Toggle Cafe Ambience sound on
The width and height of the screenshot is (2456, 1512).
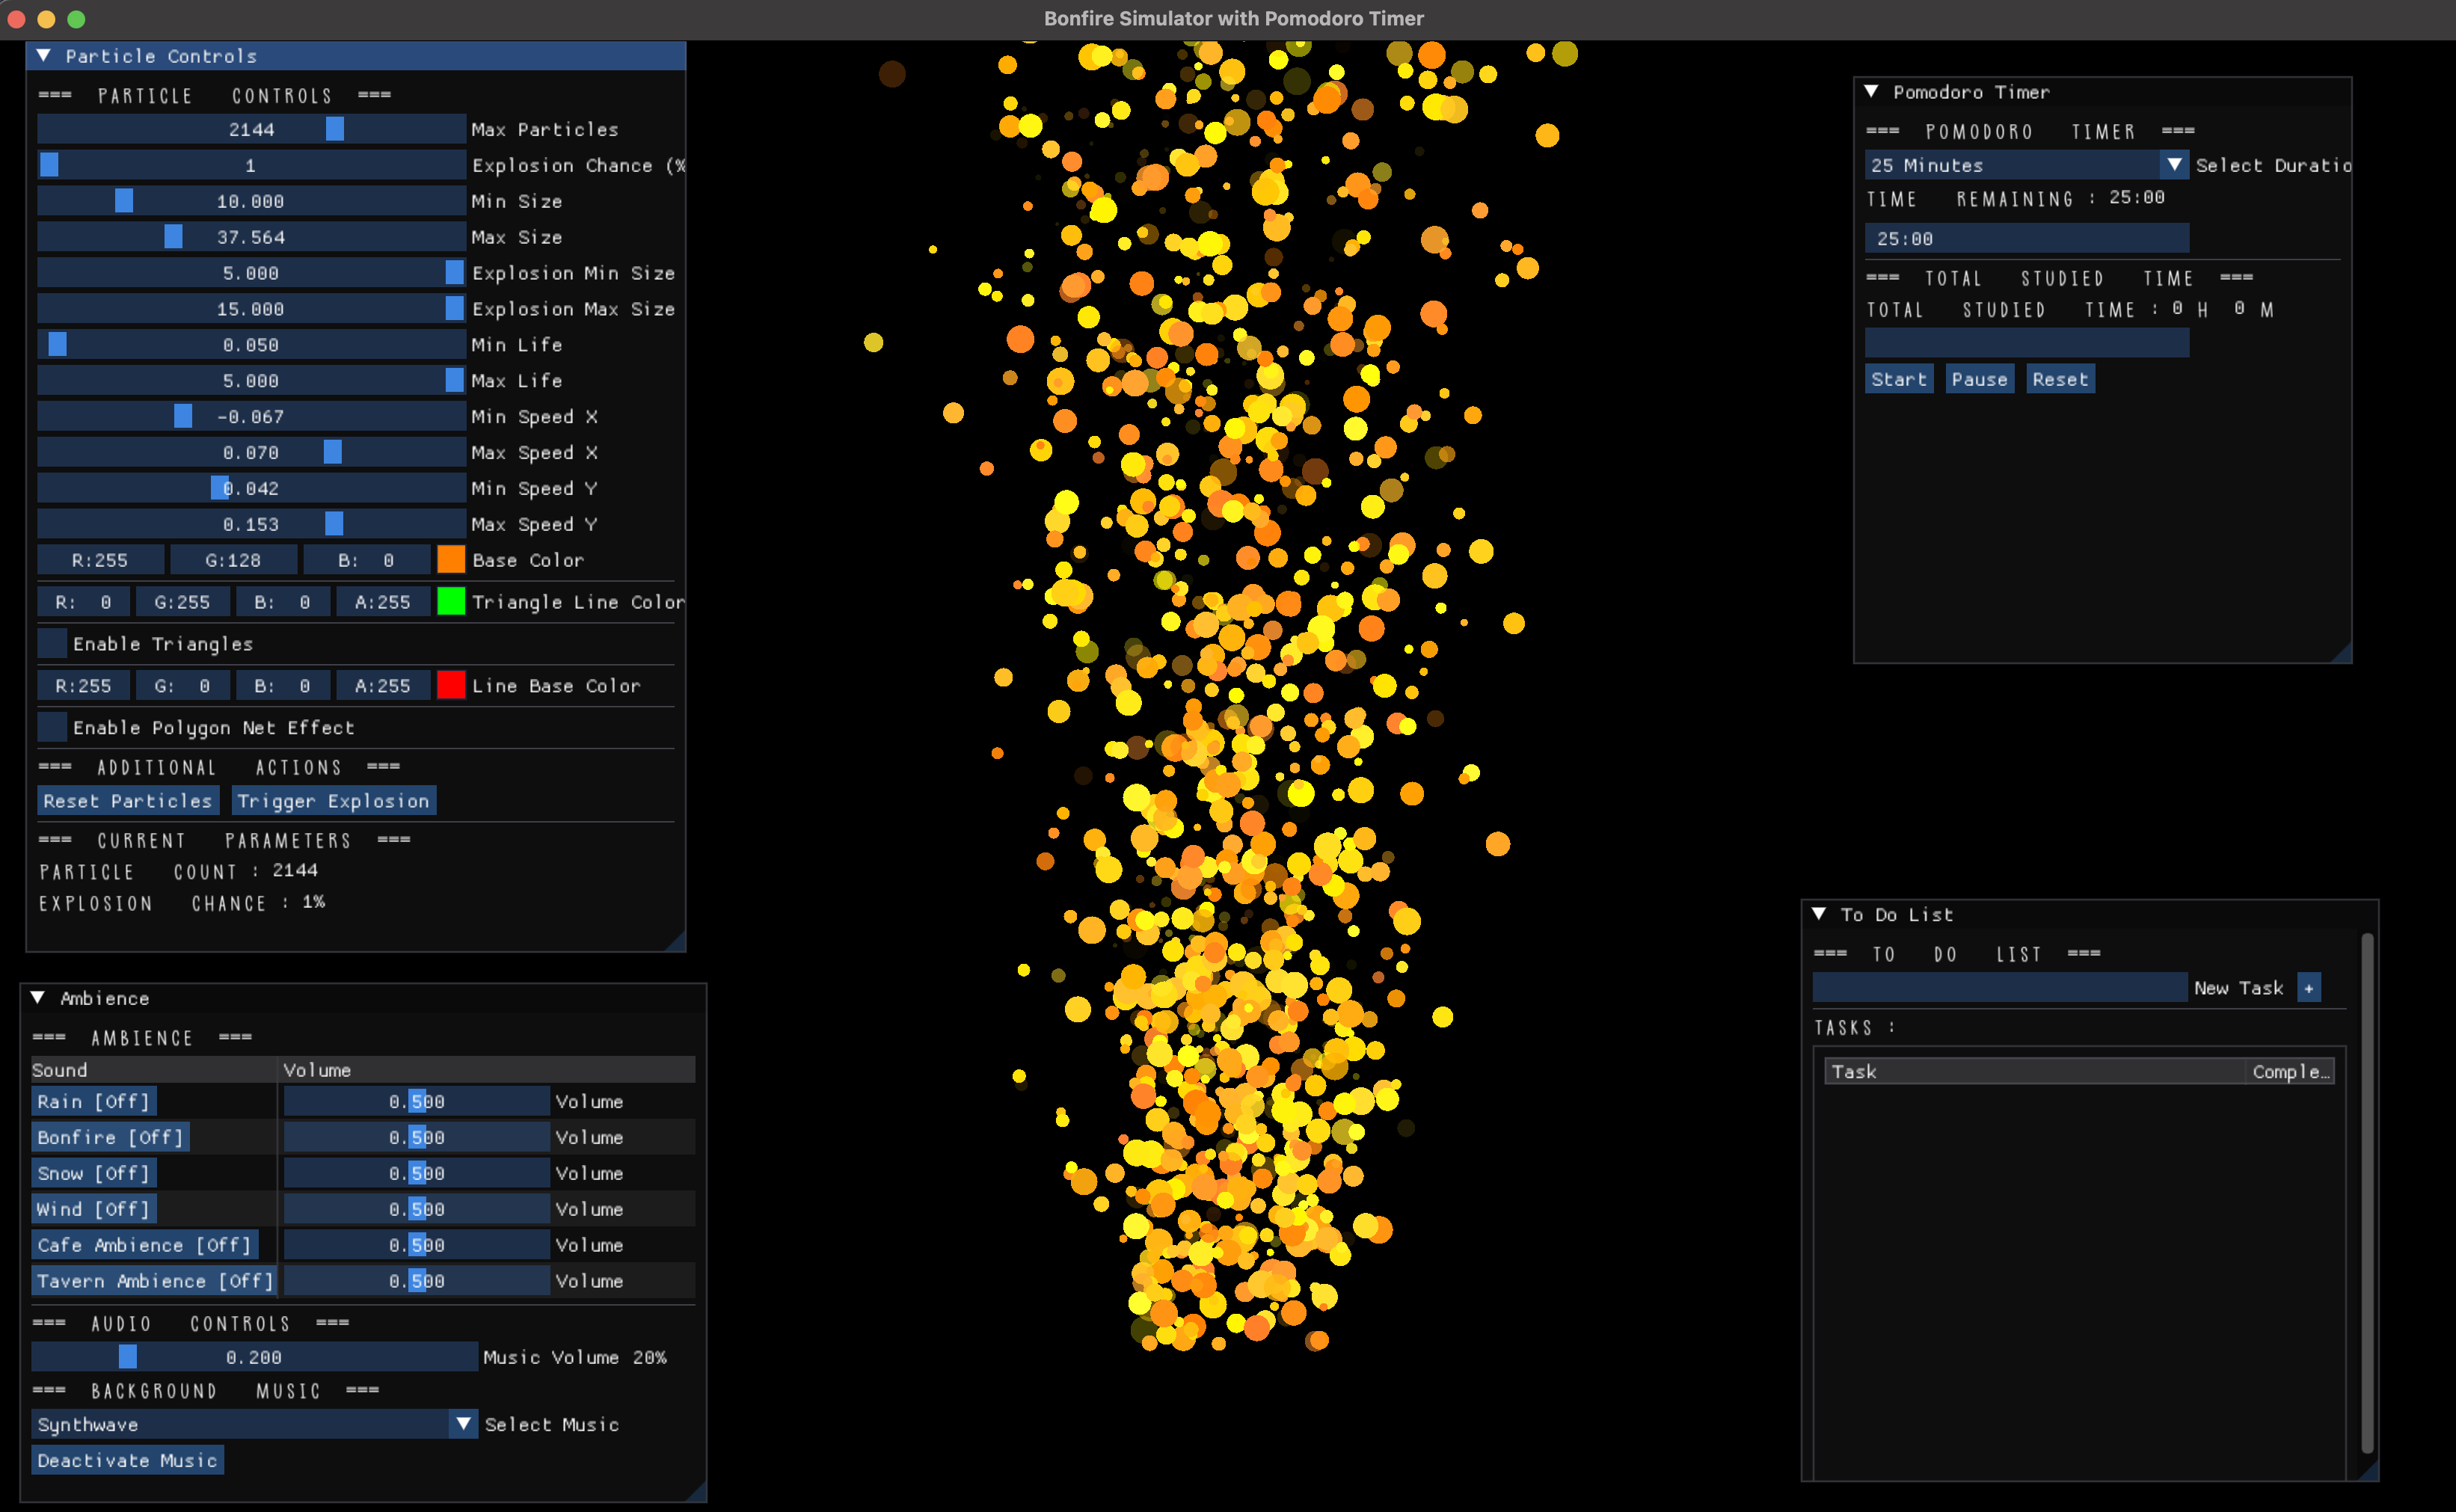(145, 1245)
